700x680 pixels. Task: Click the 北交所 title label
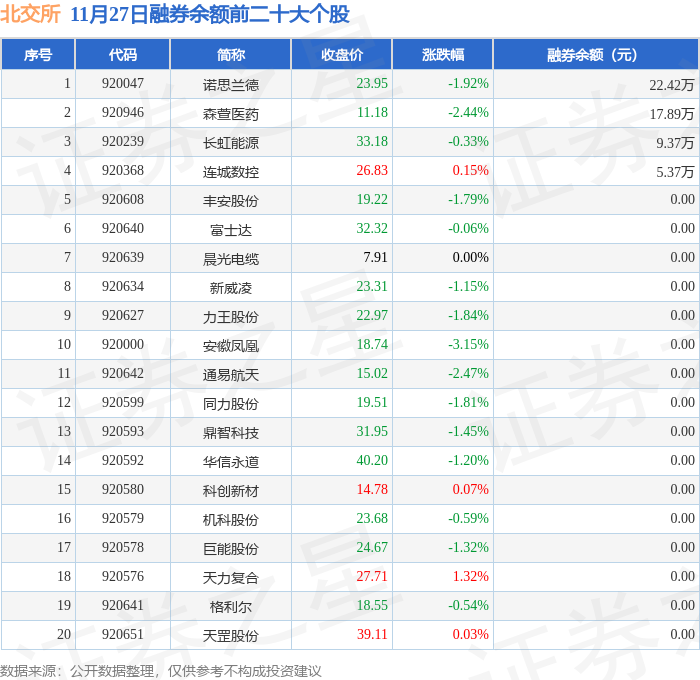(30, 13)
